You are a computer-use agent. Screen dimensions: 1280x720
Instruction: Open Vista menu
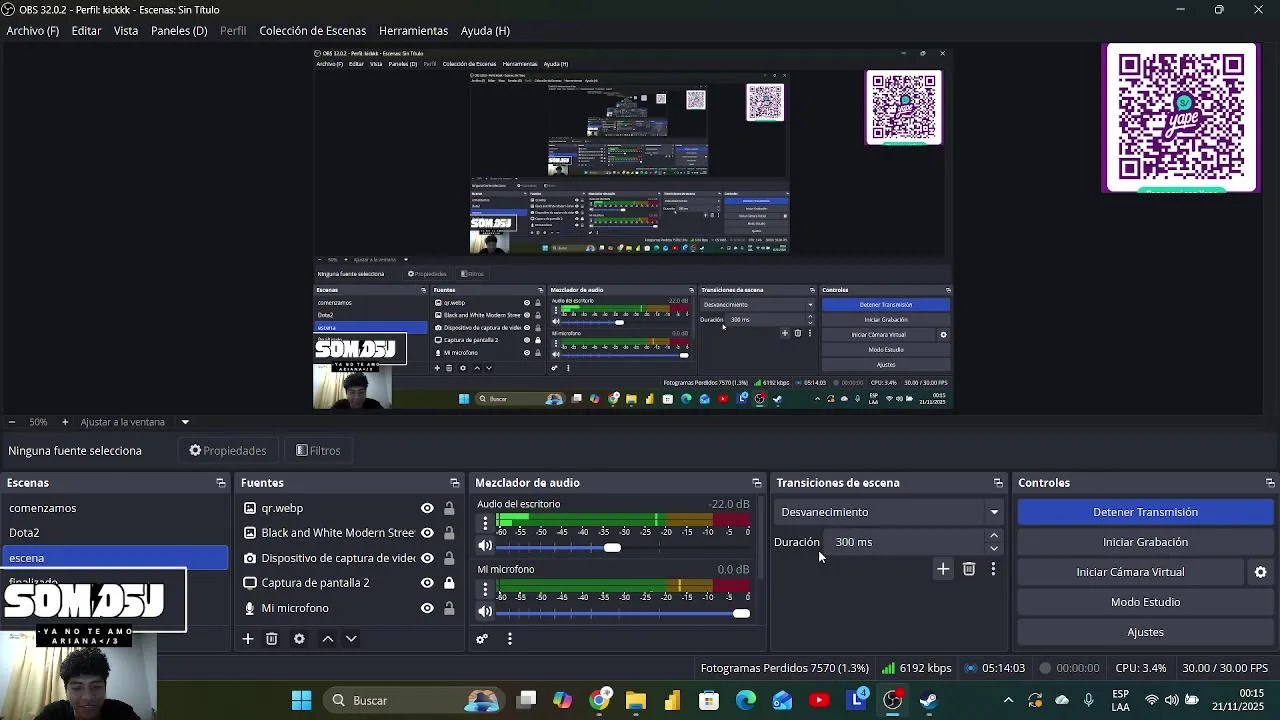126,31
